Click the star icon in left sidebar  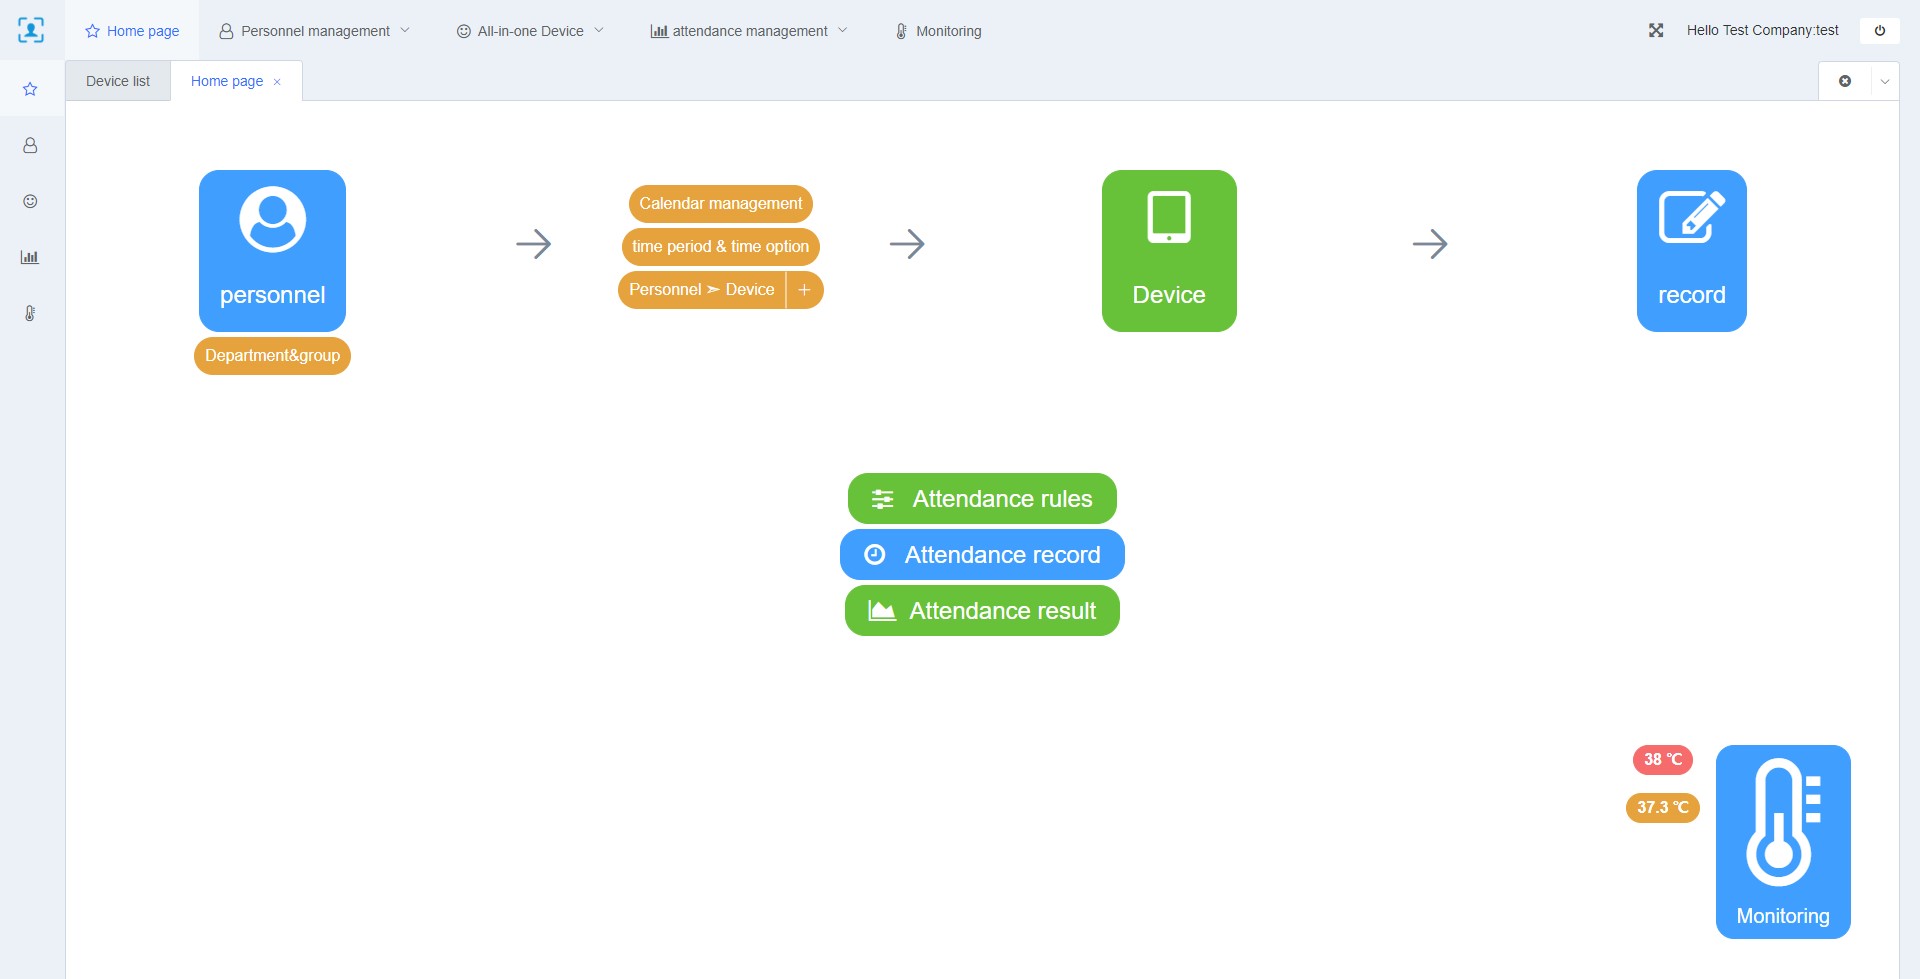click(x=30, y=89)
